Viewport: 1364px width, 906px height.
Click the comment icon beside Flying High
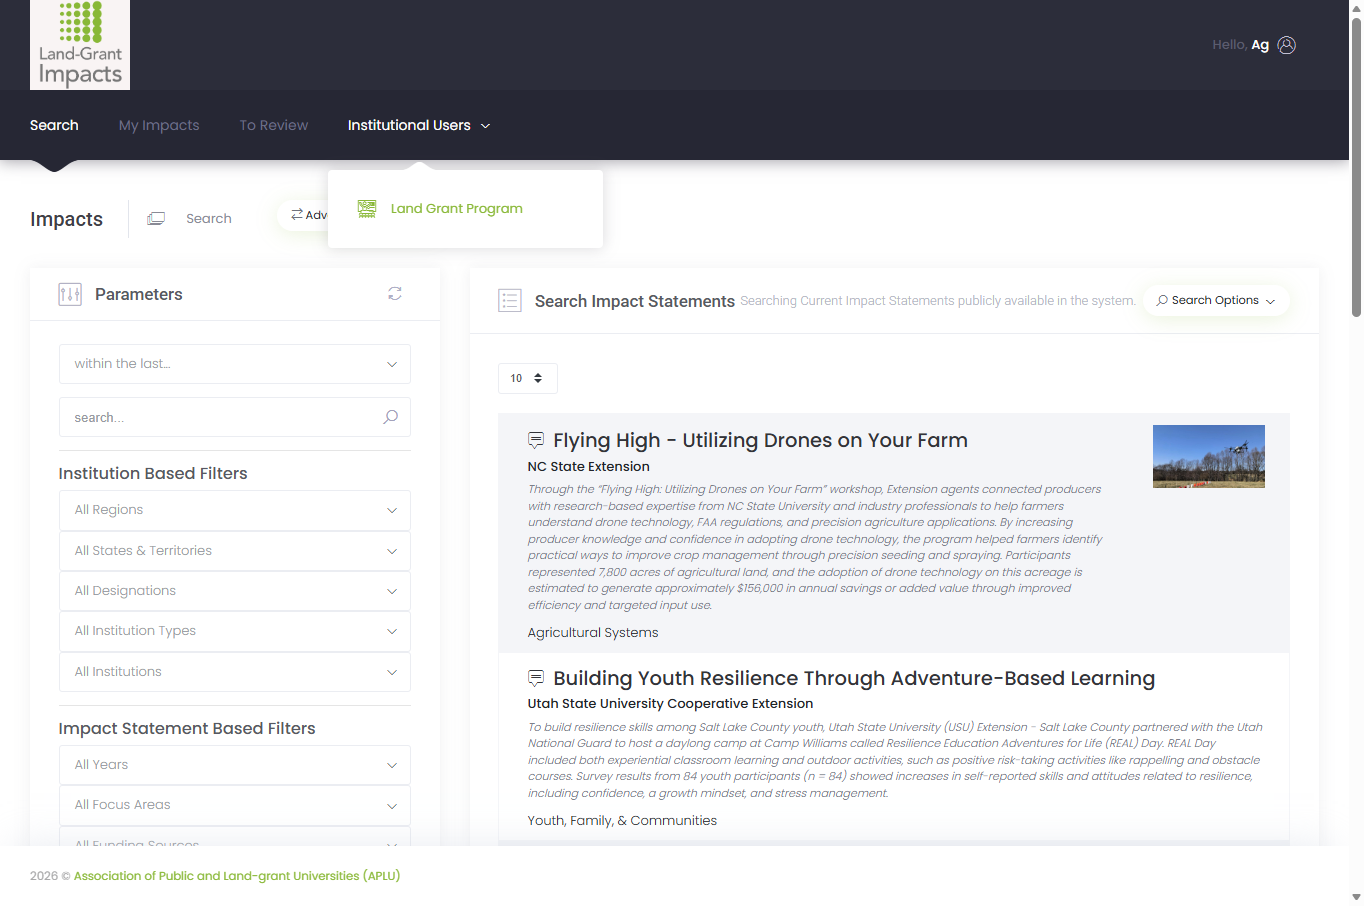tap(536, 440)
